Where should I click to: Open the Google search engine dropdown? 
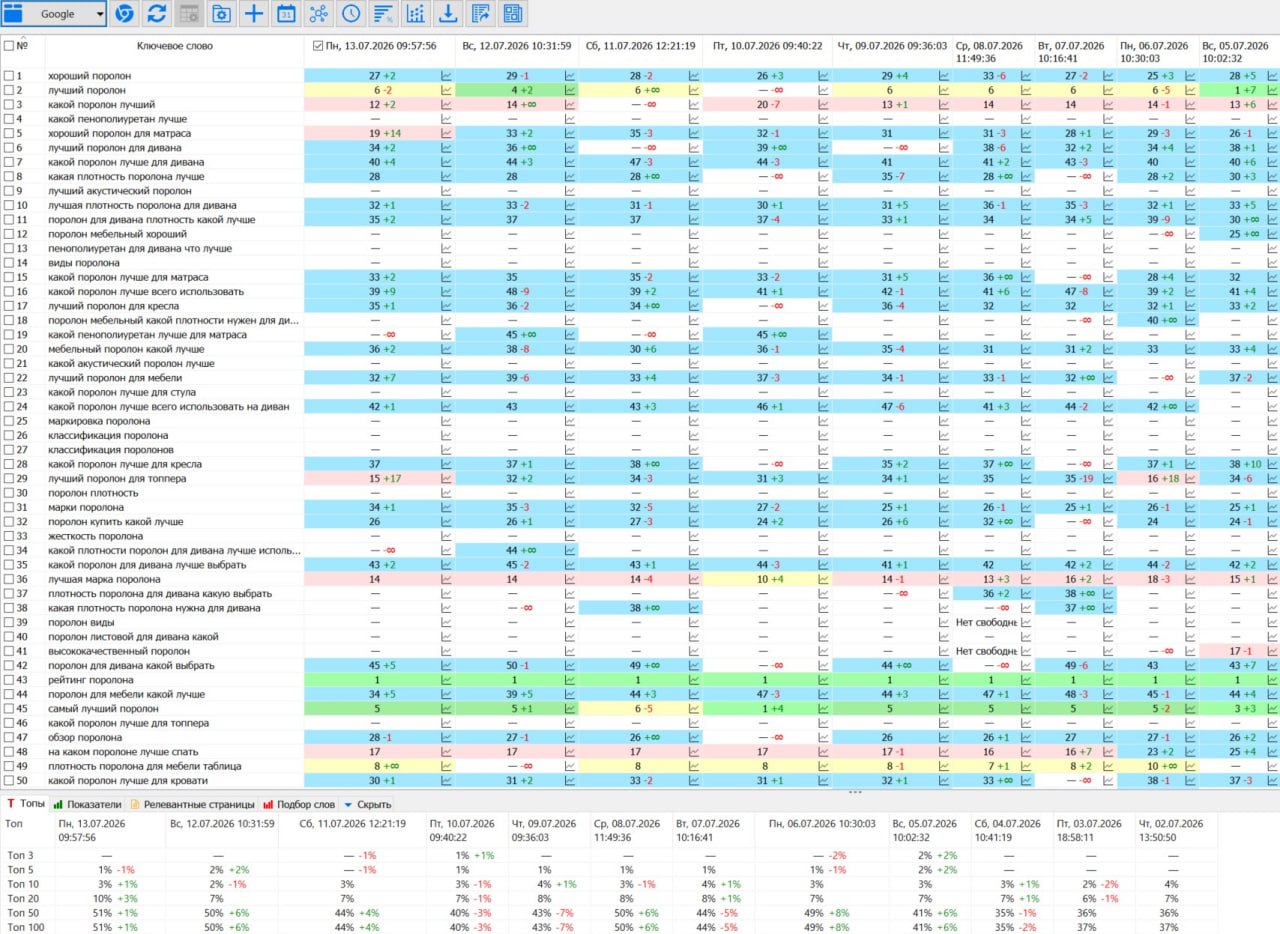coord(54,14)
